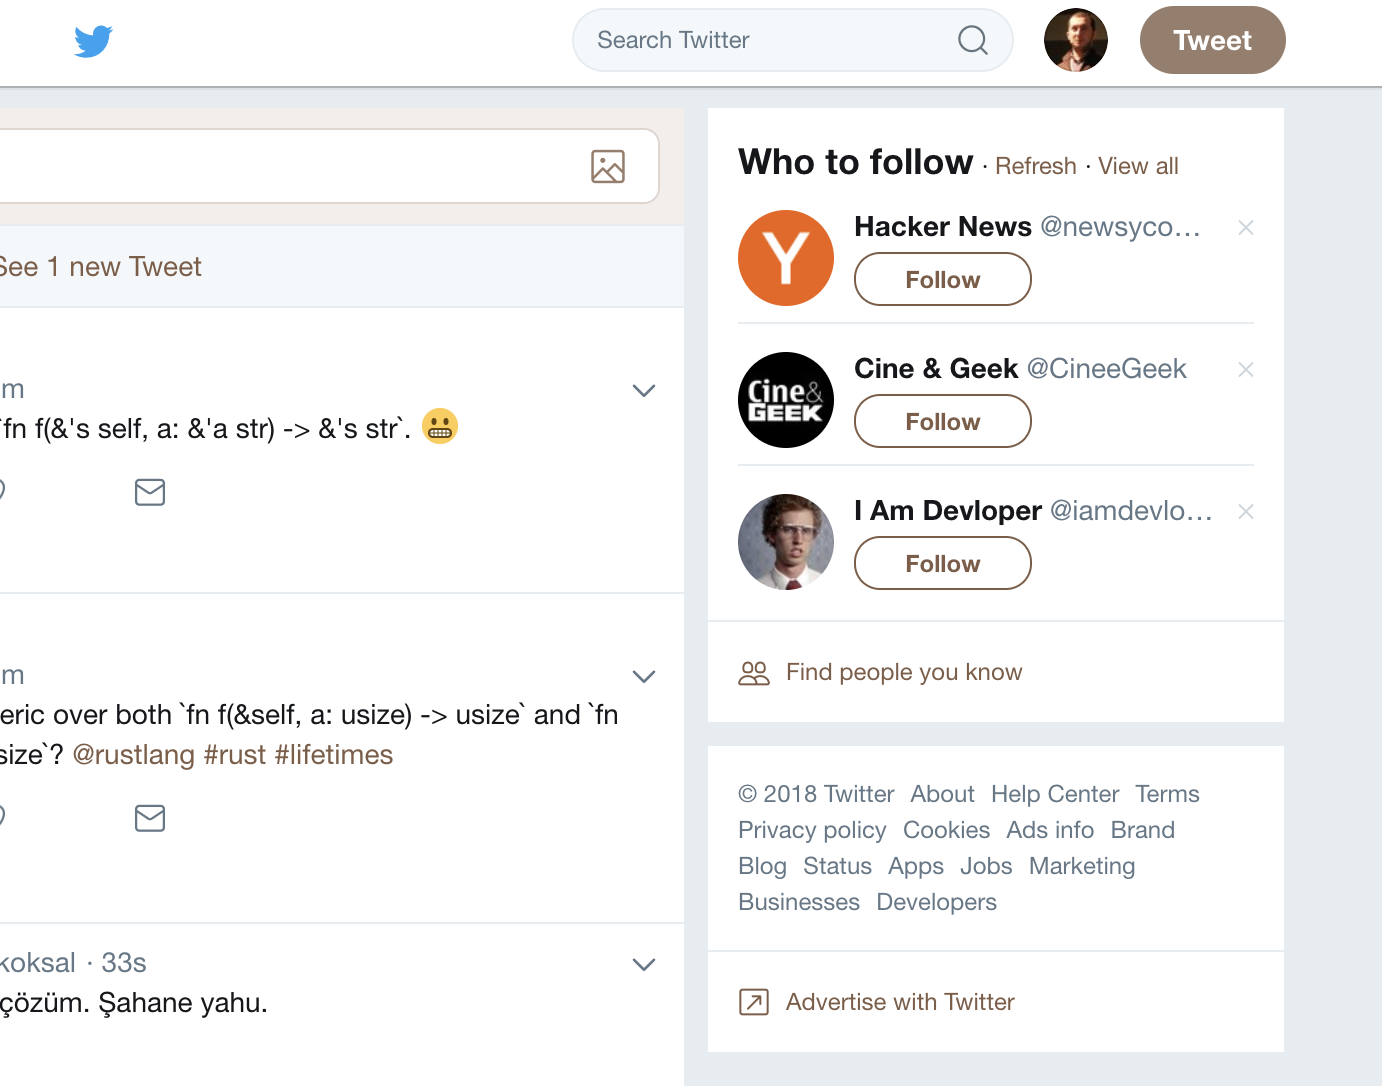This screenshot has height=1086, width=1382.
Task: Click the Twitter bird logo
Action: pyautogui.click(x=93, y=41)
